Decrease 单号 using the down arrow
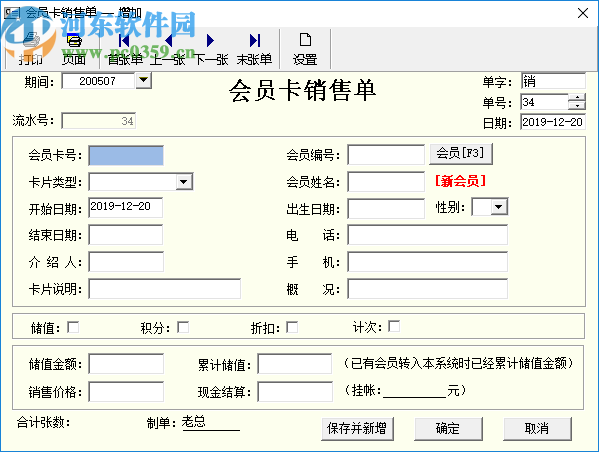Viewport: 599px width, 452px height. [x=576, y=105]
